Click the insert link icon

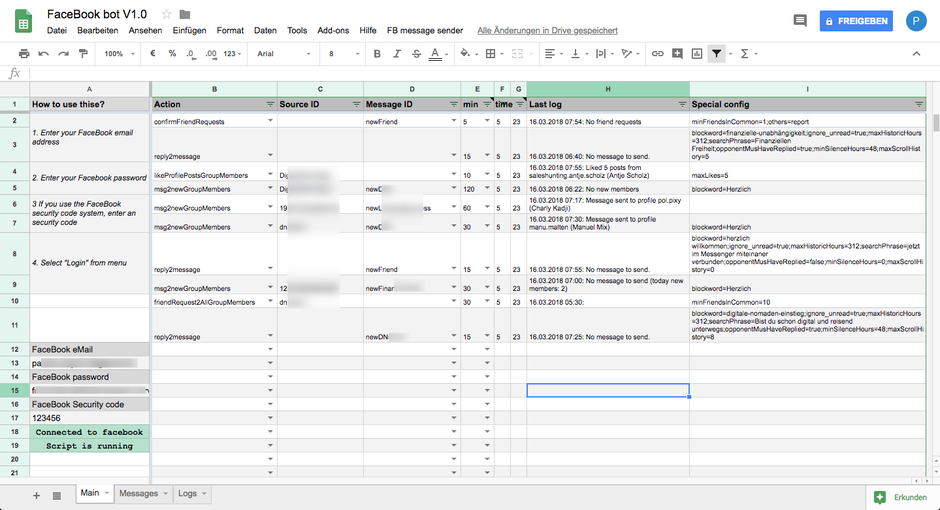(657, 53)
